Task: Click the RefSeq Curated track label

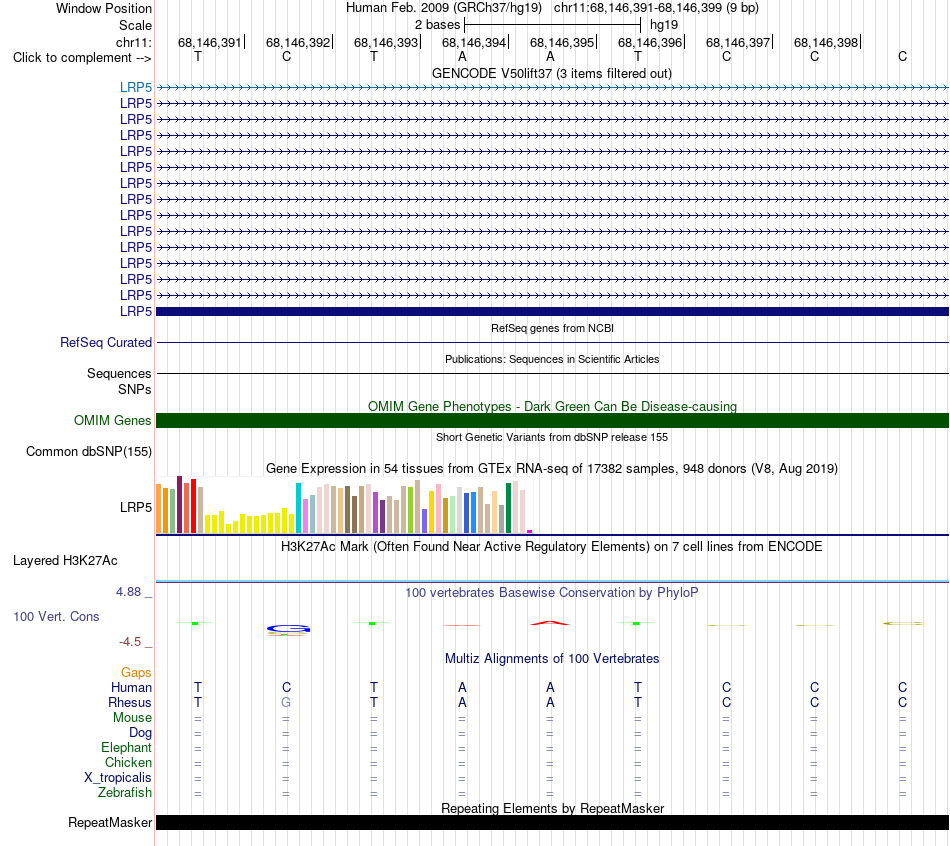Action: (106, 342)
